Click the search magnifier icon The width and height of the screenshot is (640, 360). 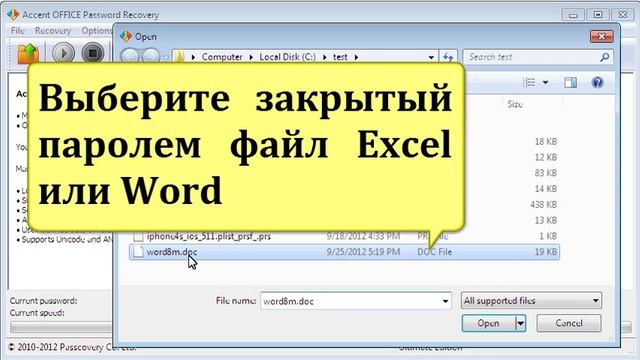click(604, 57)
